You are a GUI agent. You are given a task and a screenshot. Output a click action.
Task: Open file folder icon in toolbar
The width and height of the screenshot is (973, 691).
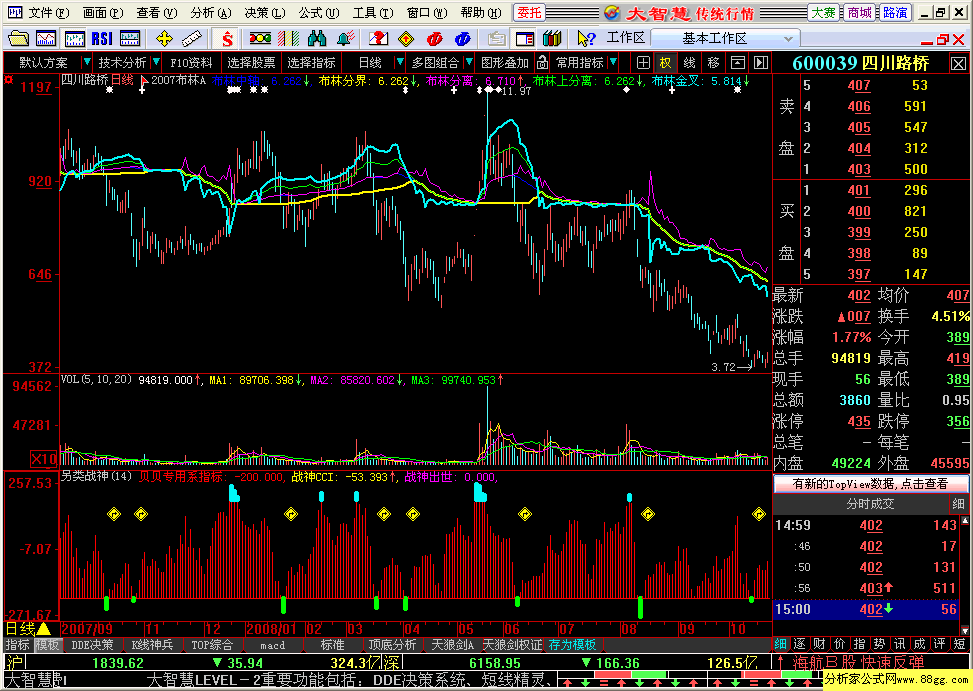click(18, 38)
